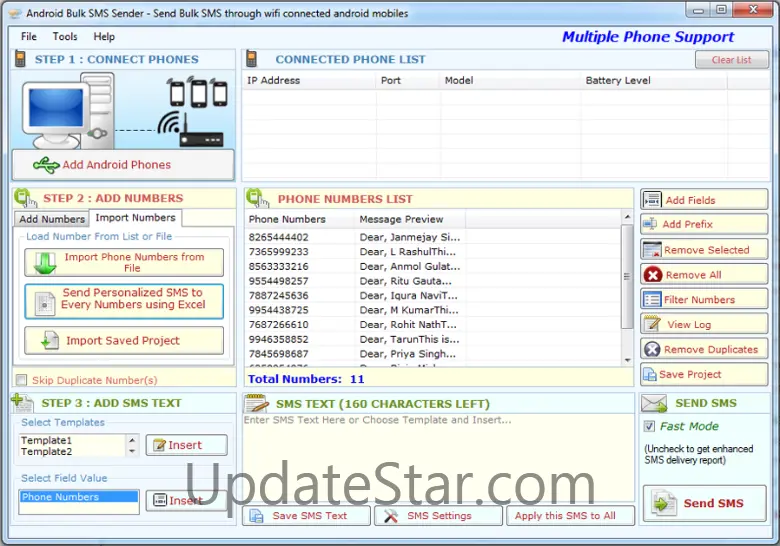Image resolution: width=780 pixels, height=546 pixels.
Task: Click the SMS Settings tools icon
Action: 391,516
